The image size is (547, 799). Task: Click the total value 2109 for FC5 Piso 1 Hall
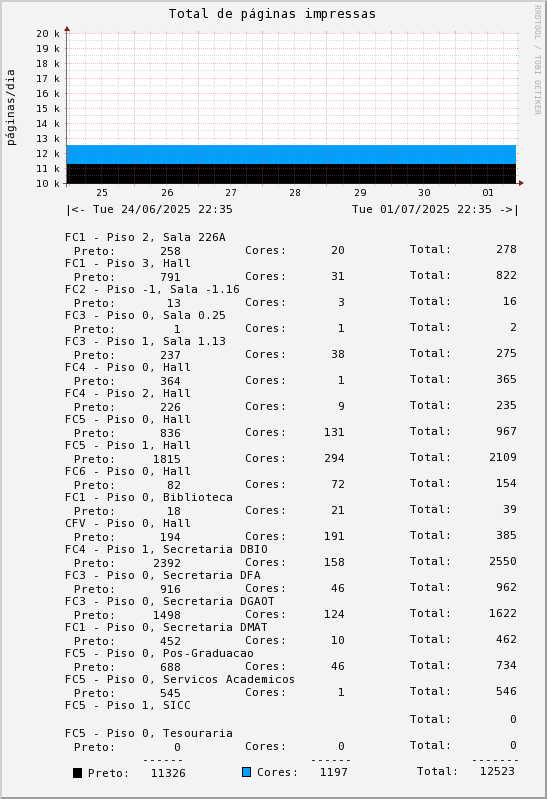(503, 457)
